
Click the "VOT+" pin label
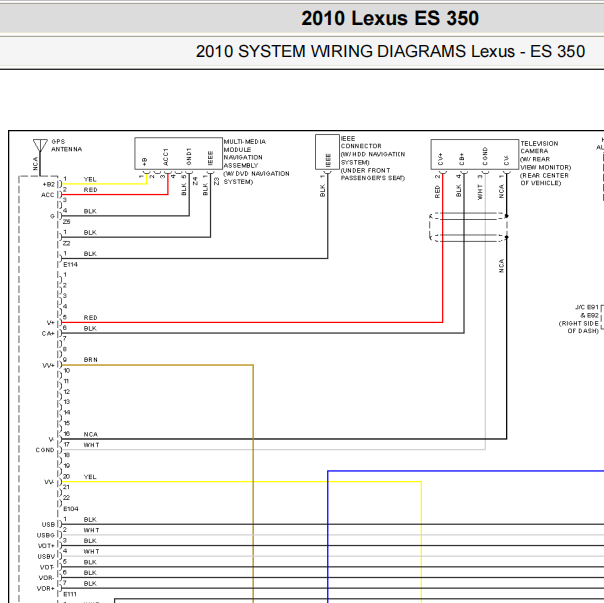point(46,546)
